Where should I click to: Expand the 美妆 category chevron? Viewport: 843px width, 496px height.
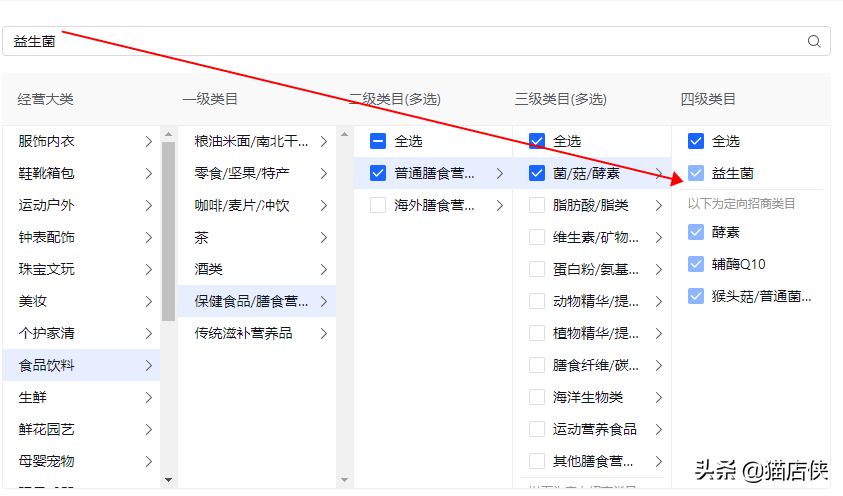pos(149,301)
